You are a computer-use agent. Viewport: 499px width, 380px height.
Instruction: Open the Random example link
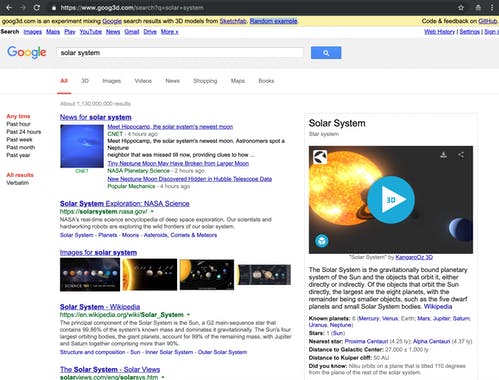coord(273,21)
